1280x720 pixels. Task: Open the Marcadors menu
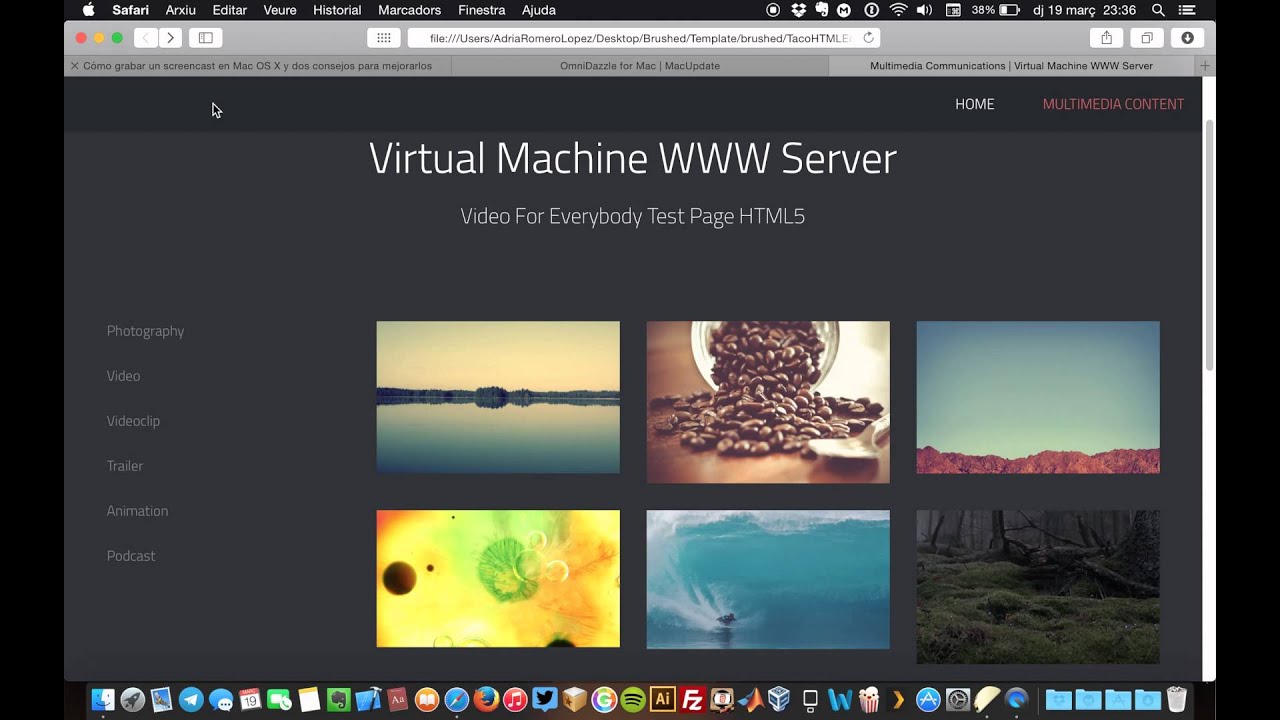pos(409,10)
